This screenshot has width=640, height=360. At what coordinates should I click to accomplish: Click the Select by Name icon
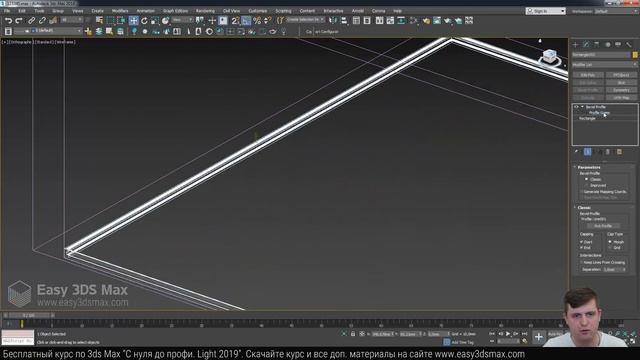(99, 20)
